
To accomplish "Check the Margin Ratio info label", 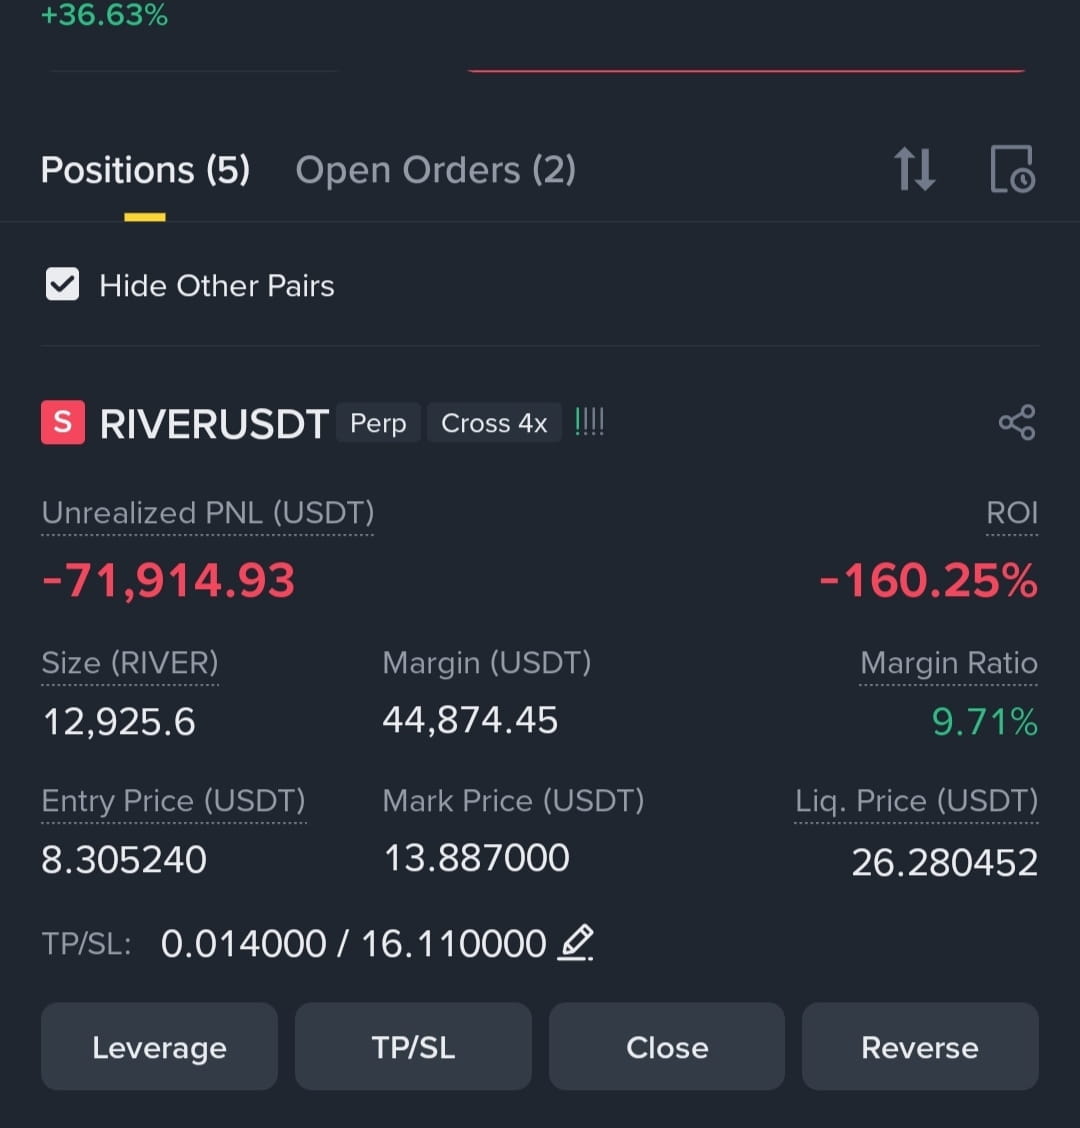I will coord(948,662).
